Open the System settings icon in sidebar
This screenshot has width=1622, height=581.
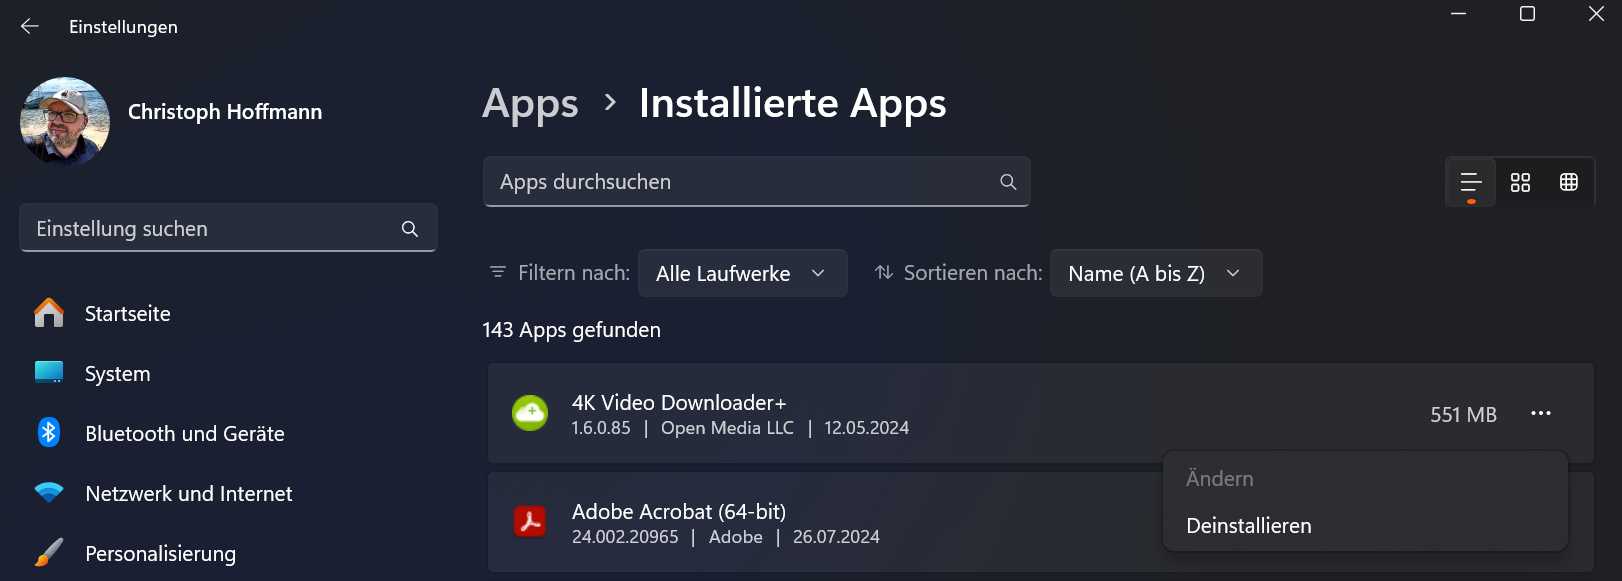pos(49,372)
